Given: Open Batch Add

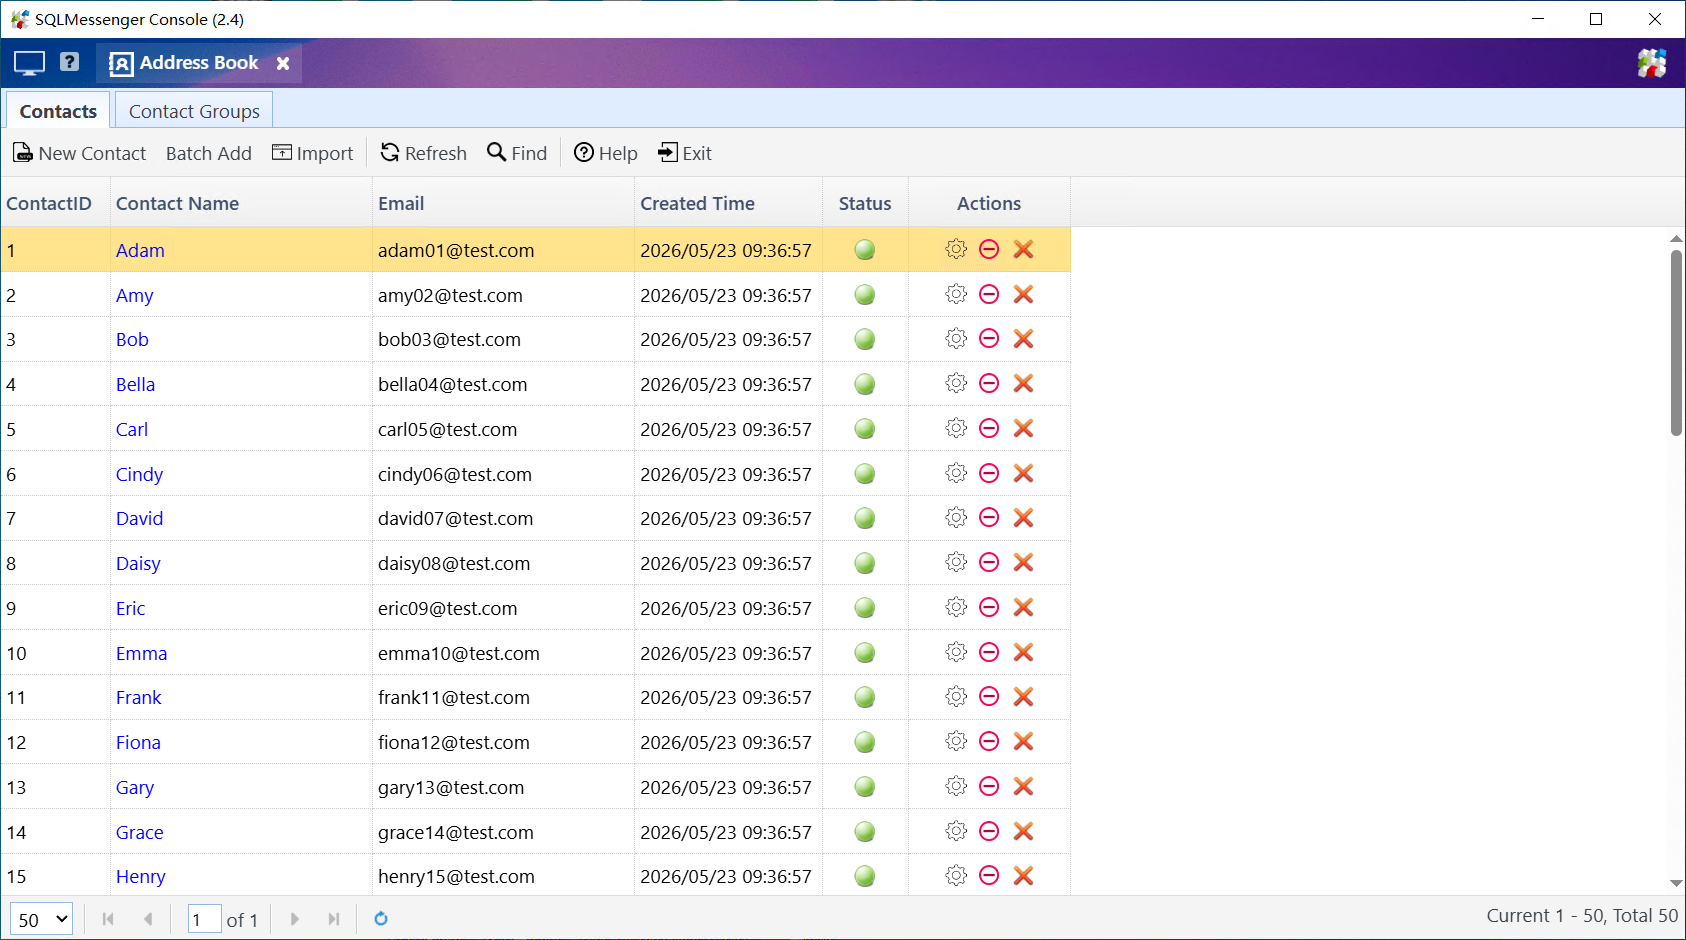Looking at the screenshot, I should [208, 153].
